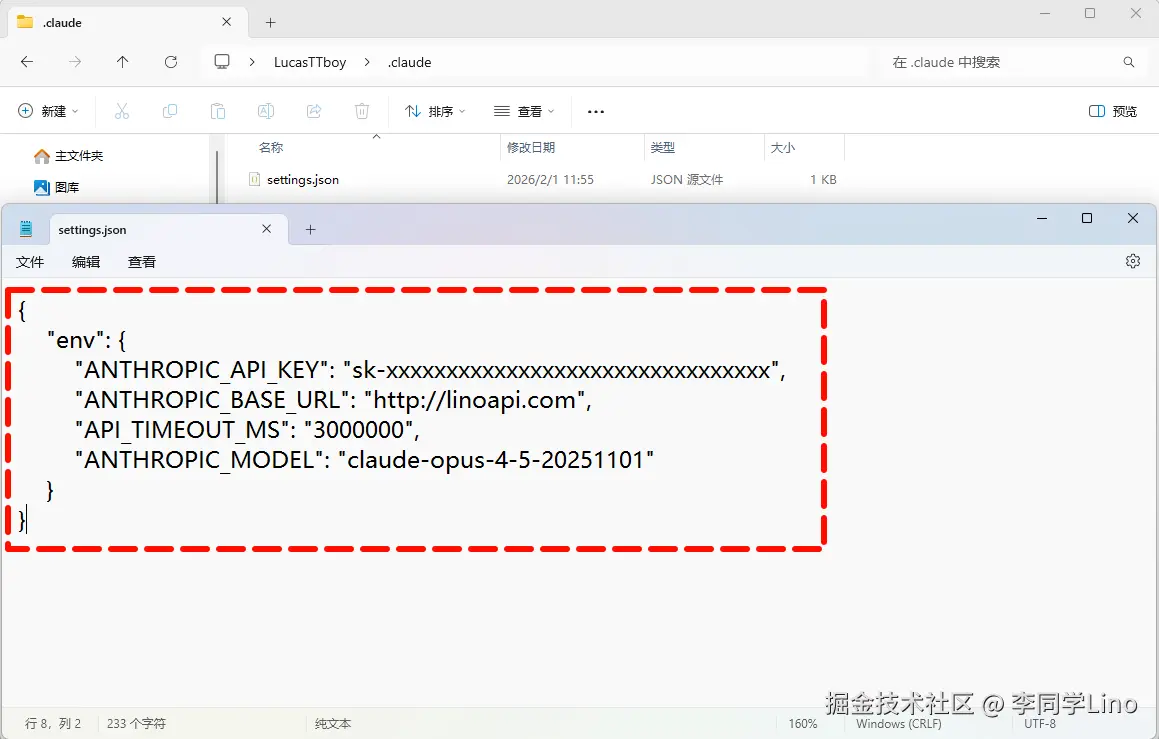Open the three-dot more options menu

tap(596, 112)
